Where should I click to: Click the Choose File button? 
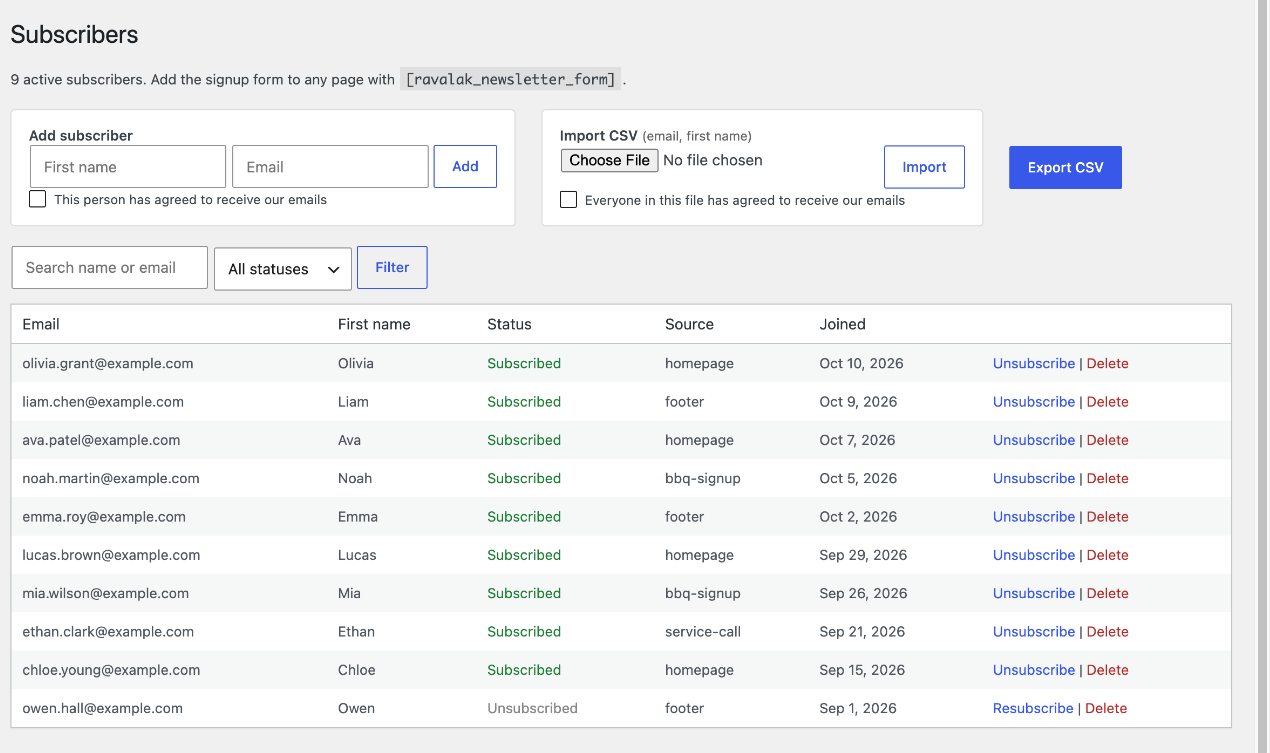click(x=609, y=160)
